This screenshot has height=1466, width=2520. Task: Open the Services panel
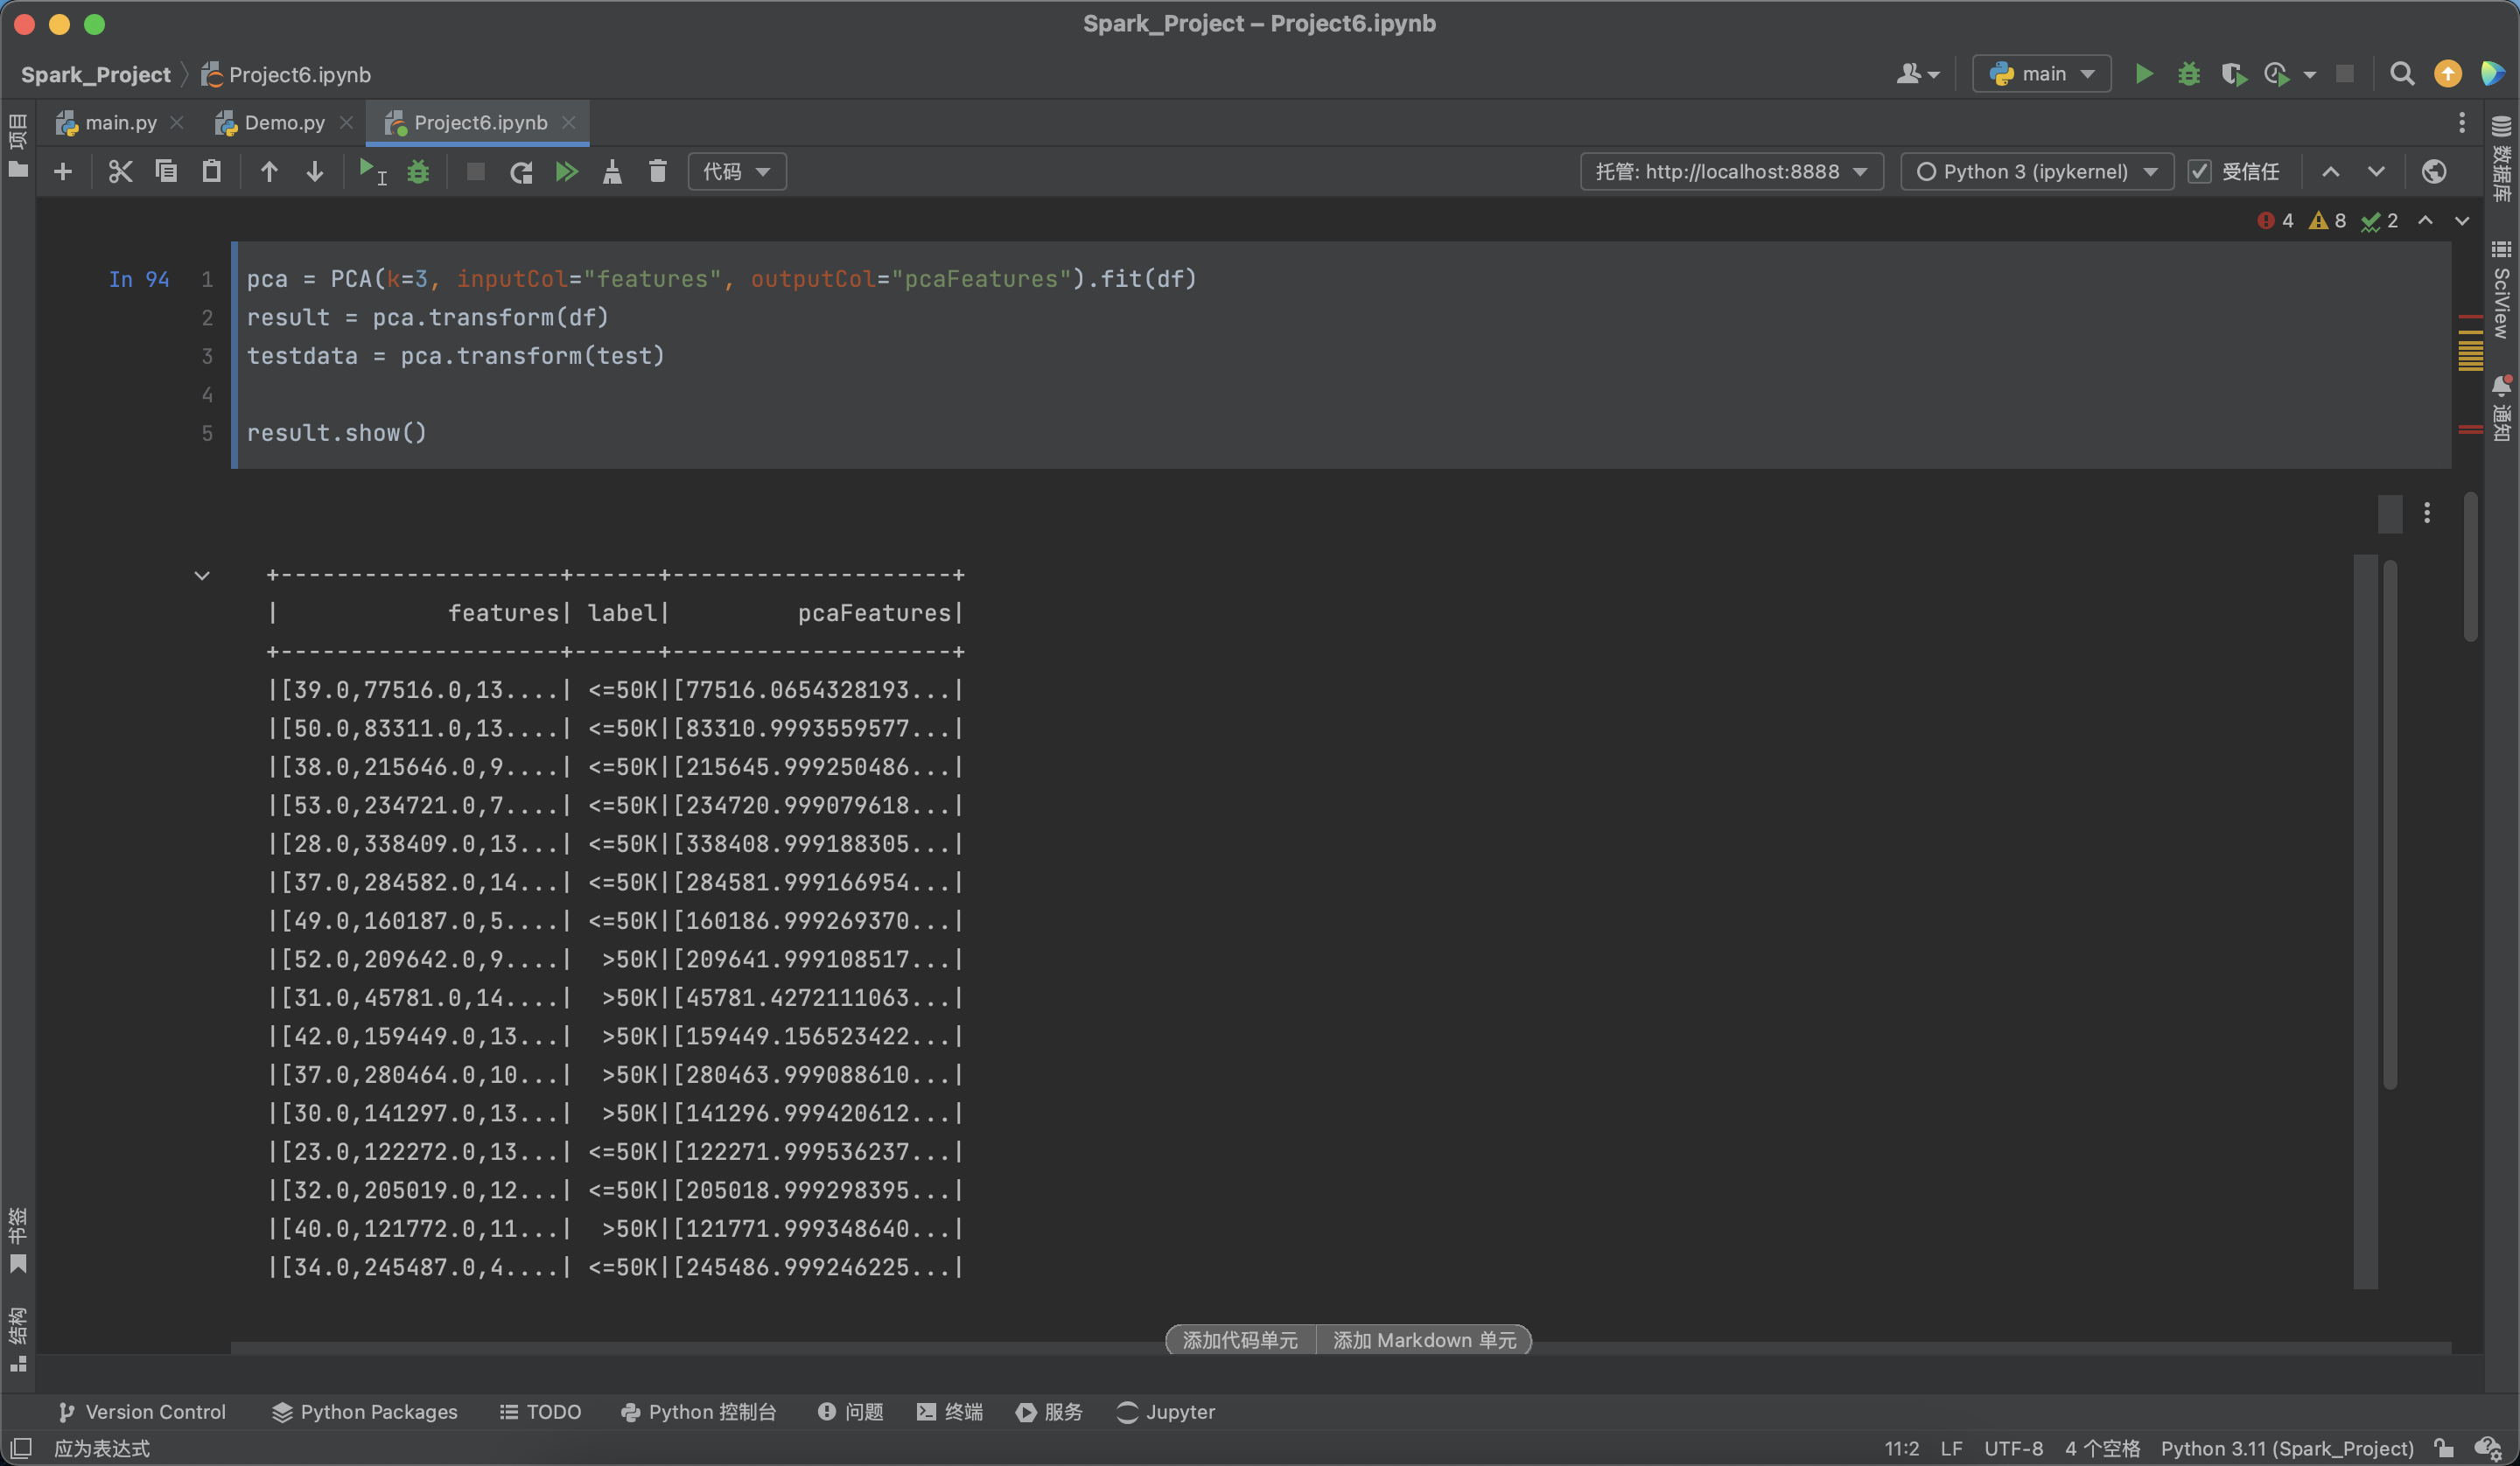1050,1412
